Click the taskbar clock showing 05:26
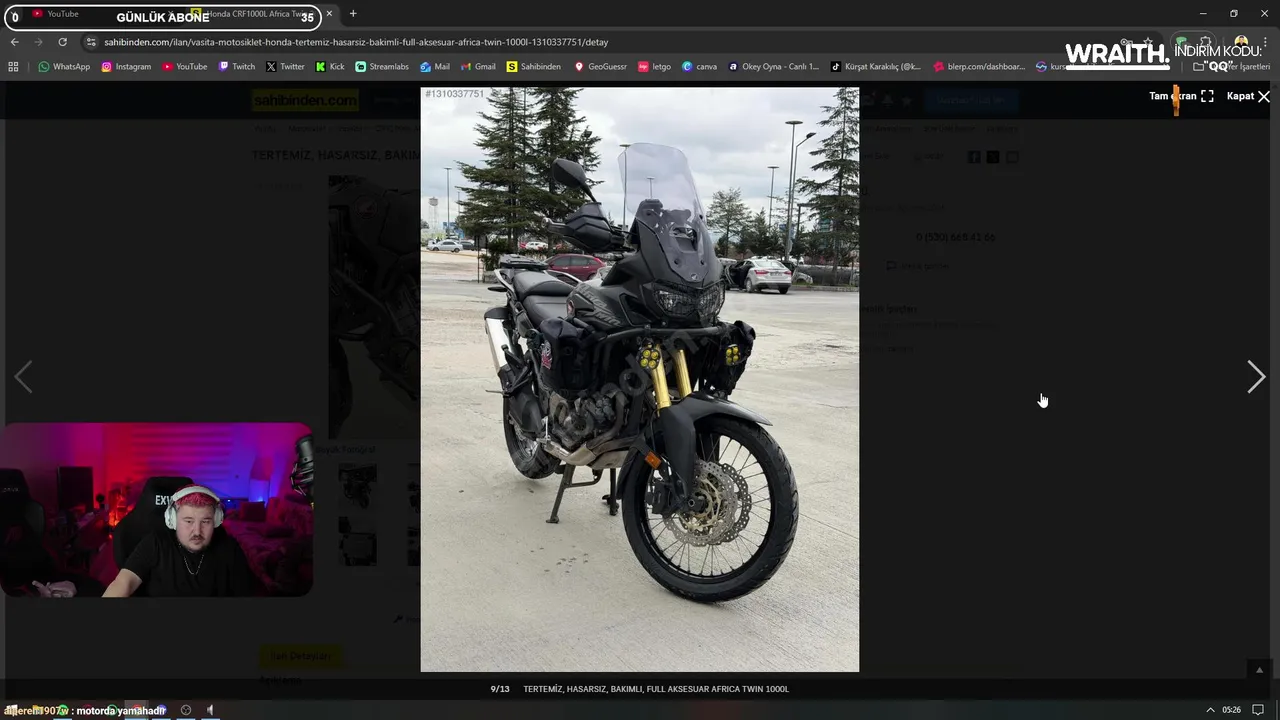The height and width of the screenshot is (720, 1280). [1231, 710]
